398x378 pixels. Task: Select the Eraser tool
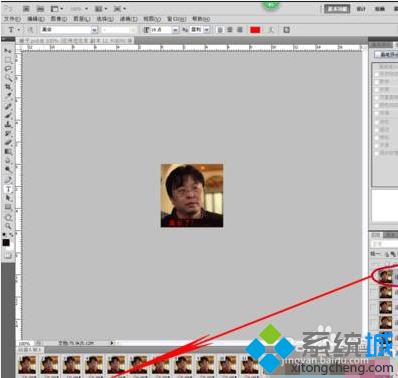point(8,143)
